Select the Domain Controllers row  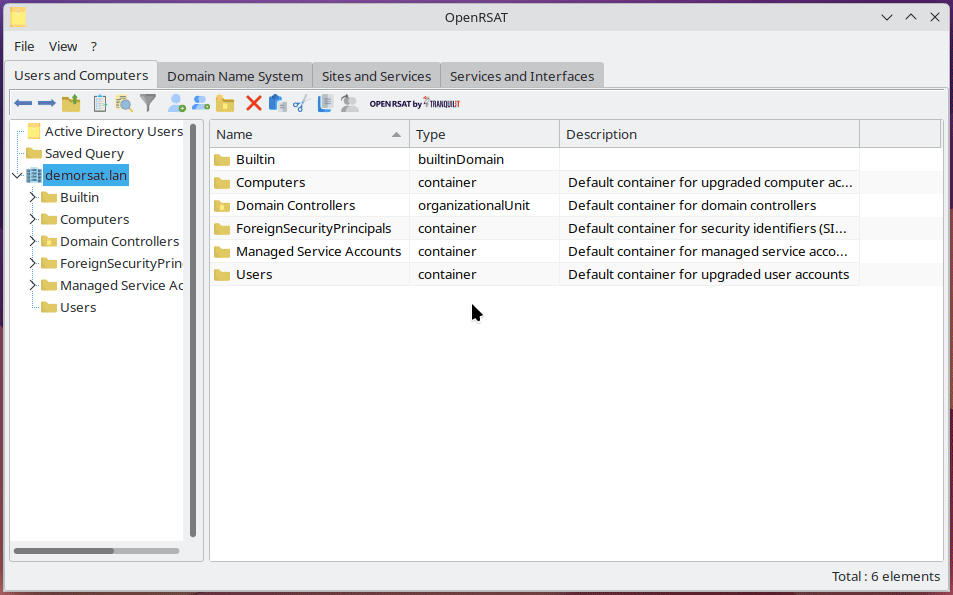tap(297, 205)
